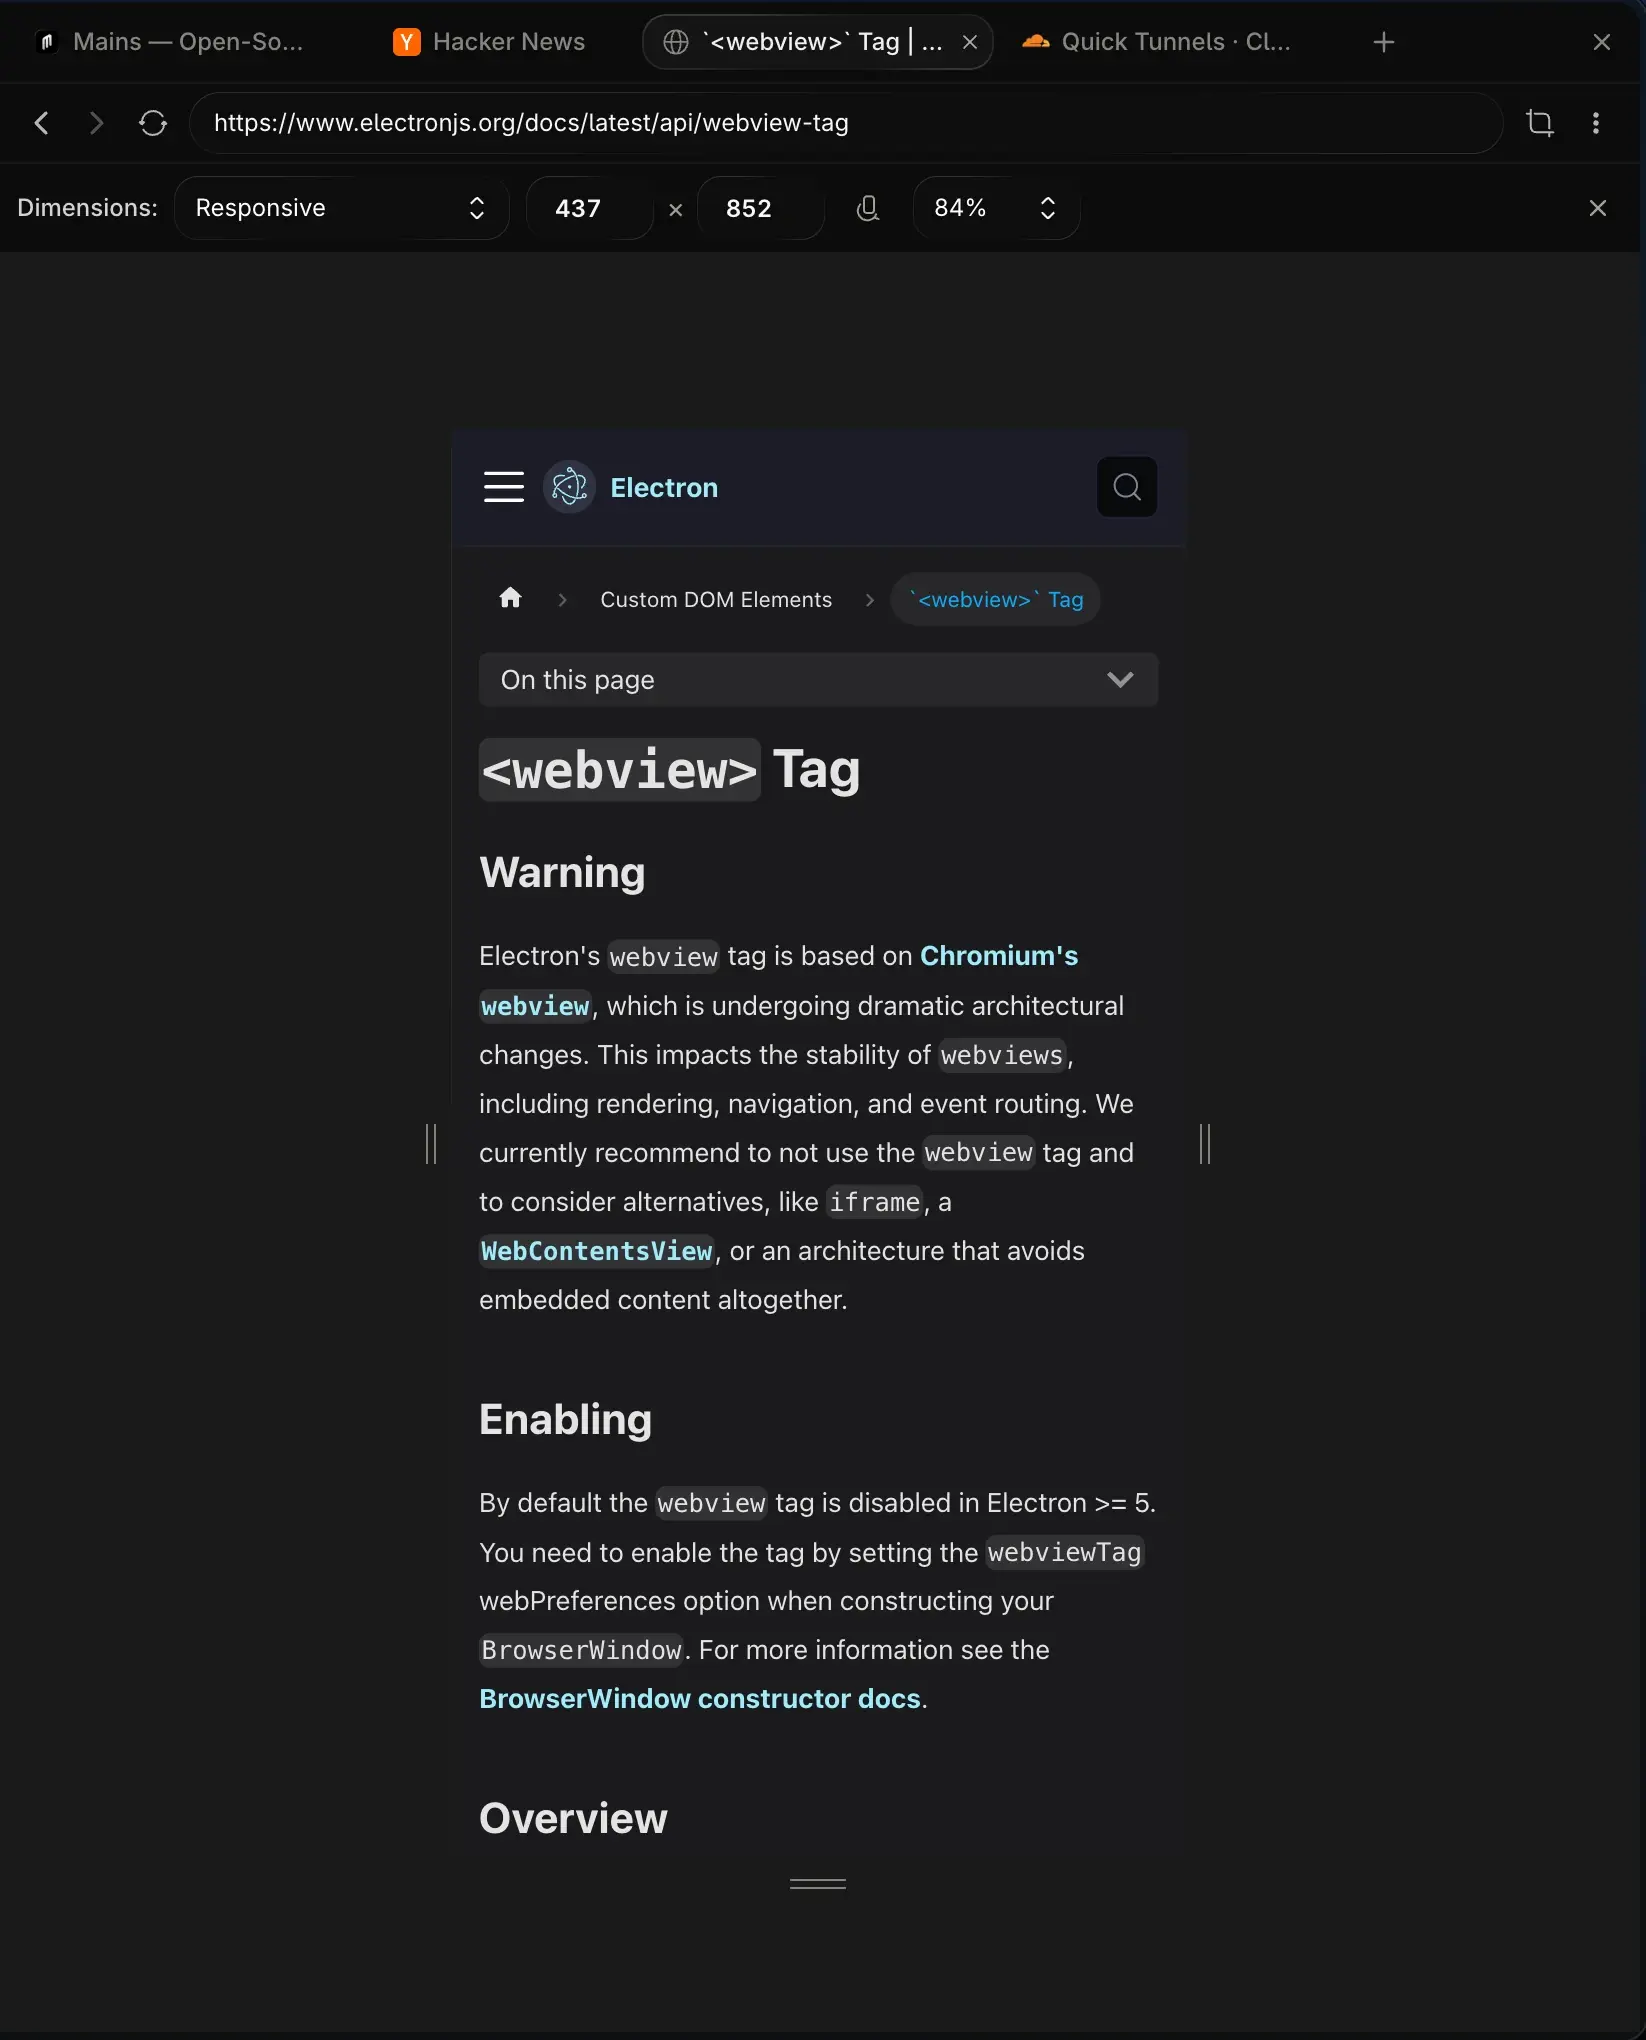Screen dimensions: 1646x2040
Task: Go forward using the forward arrow
Action: click(96, 123)
